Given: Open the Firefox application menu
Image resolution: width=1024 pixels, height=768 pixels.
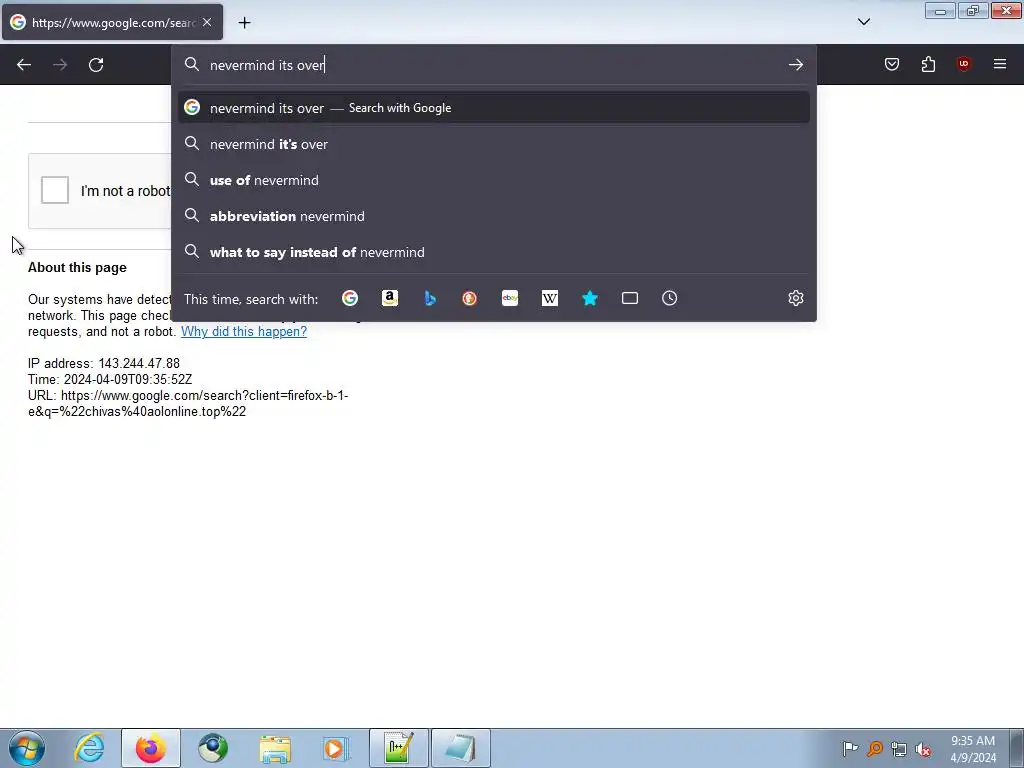Looking at the screenshot, I should pos(1000,64).
